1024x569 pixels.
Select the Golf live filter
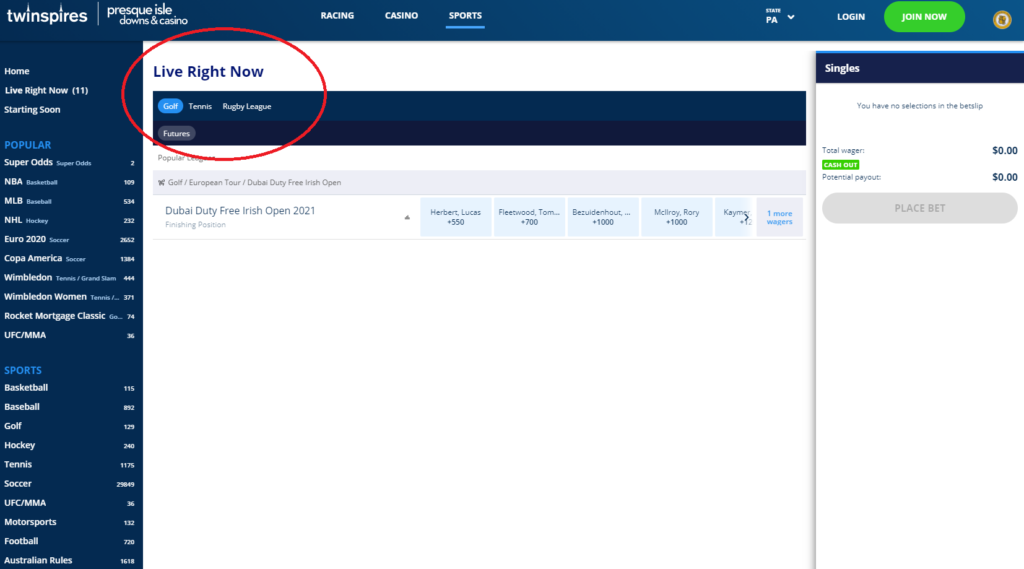click(x=170, y=106)
